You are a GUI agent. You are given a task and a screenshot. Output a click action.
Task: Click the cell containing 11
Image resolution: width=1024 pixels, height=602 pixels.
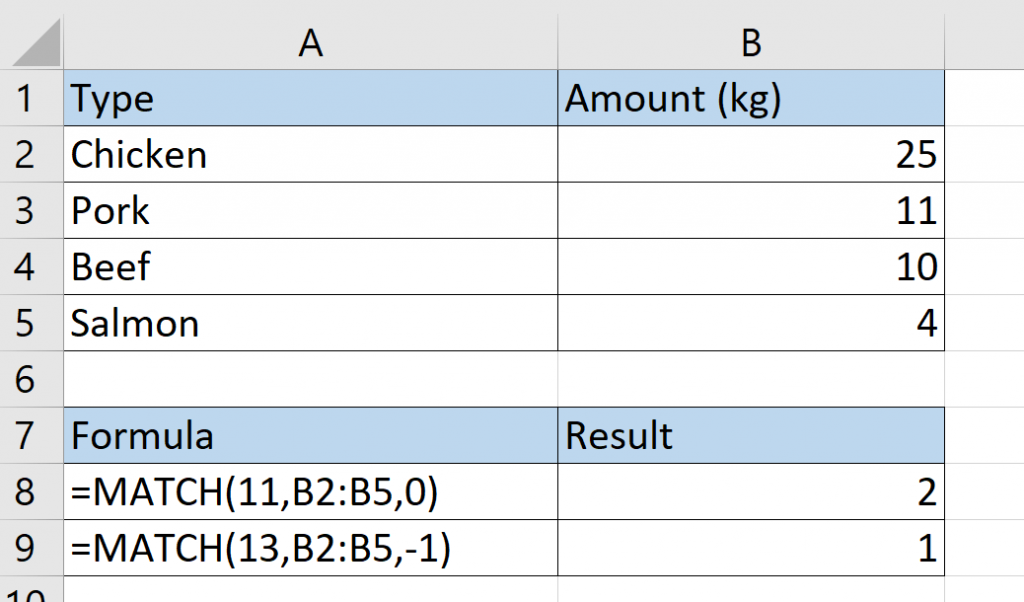click(750, 210)
